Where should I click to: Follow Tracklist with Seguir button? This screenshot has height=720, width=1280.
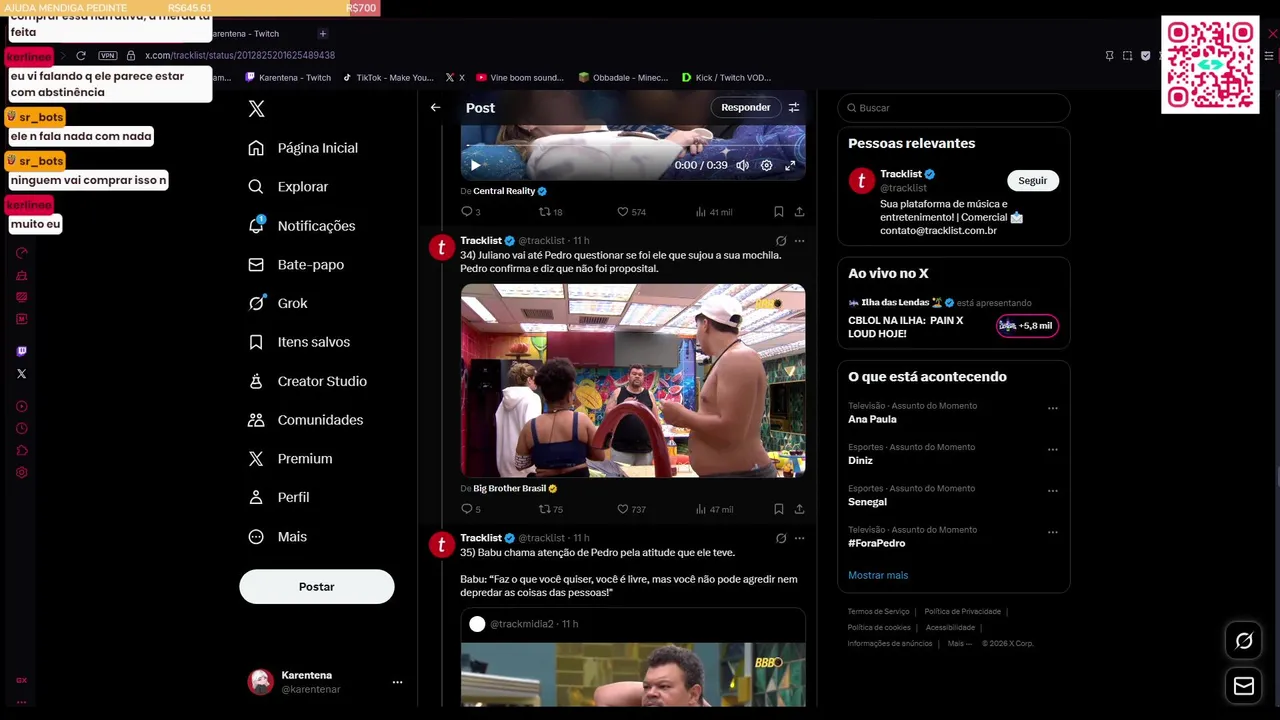pyautogui.click(x=1033, y=181)
